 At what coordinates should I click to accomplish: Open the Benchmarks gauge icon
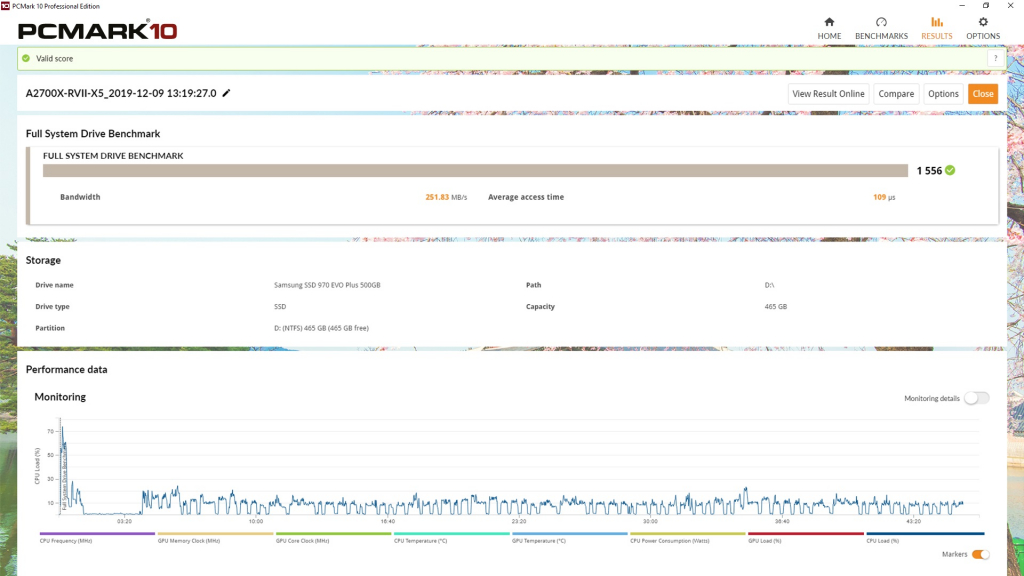(881, 22)
